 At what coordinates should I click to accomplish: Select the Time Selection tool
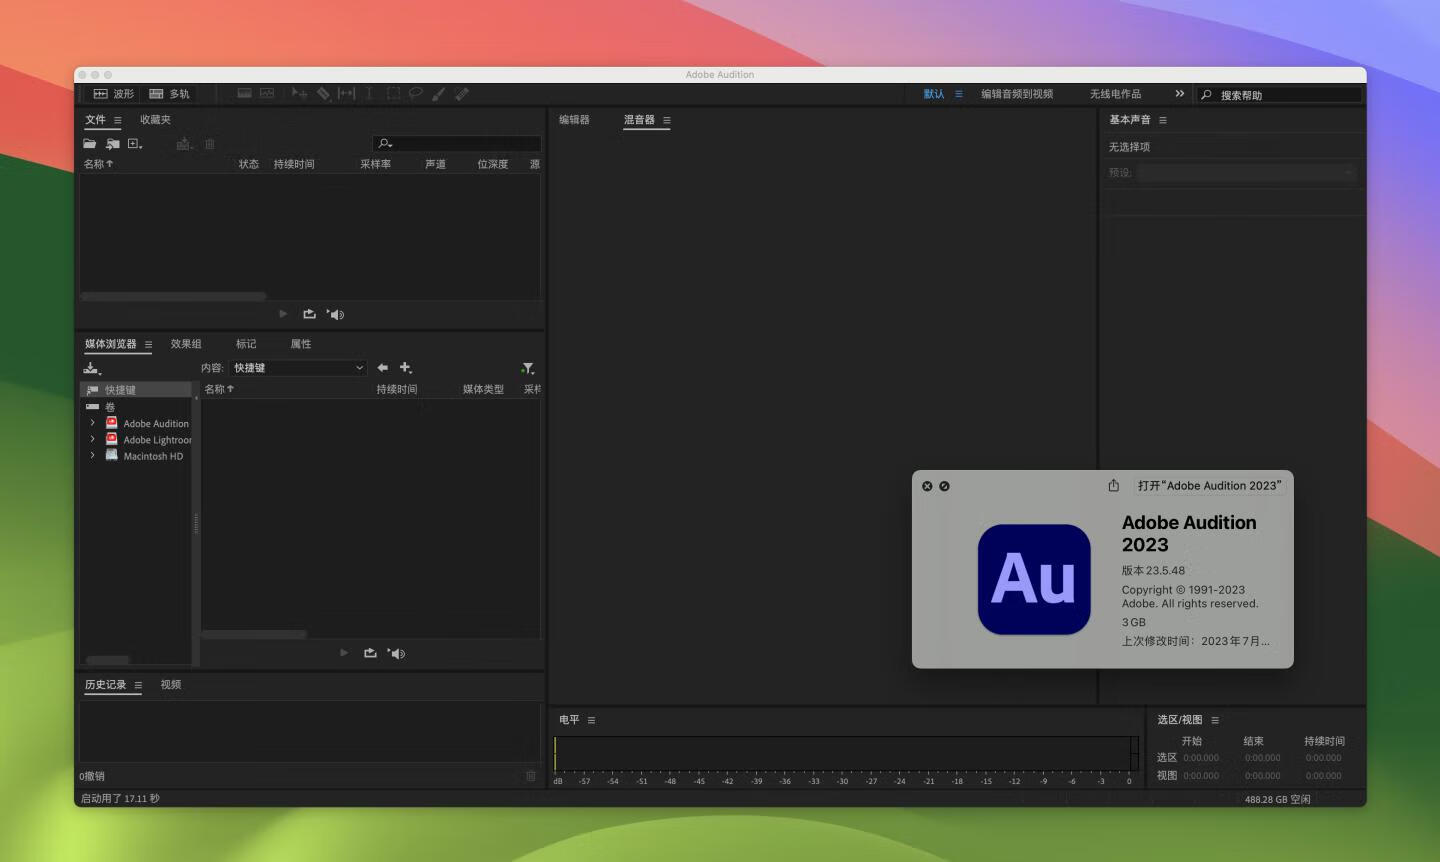tap(369, 93)
